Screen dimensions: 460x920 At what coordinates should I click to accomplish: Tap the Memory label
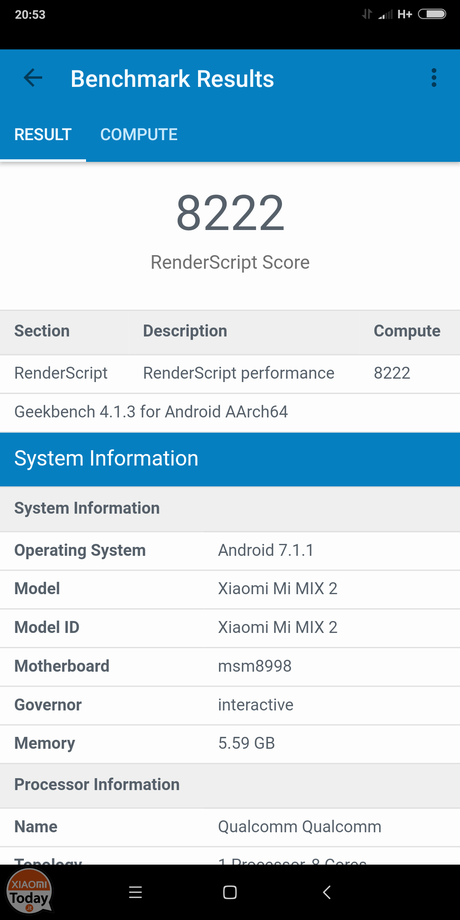point(45,743)
